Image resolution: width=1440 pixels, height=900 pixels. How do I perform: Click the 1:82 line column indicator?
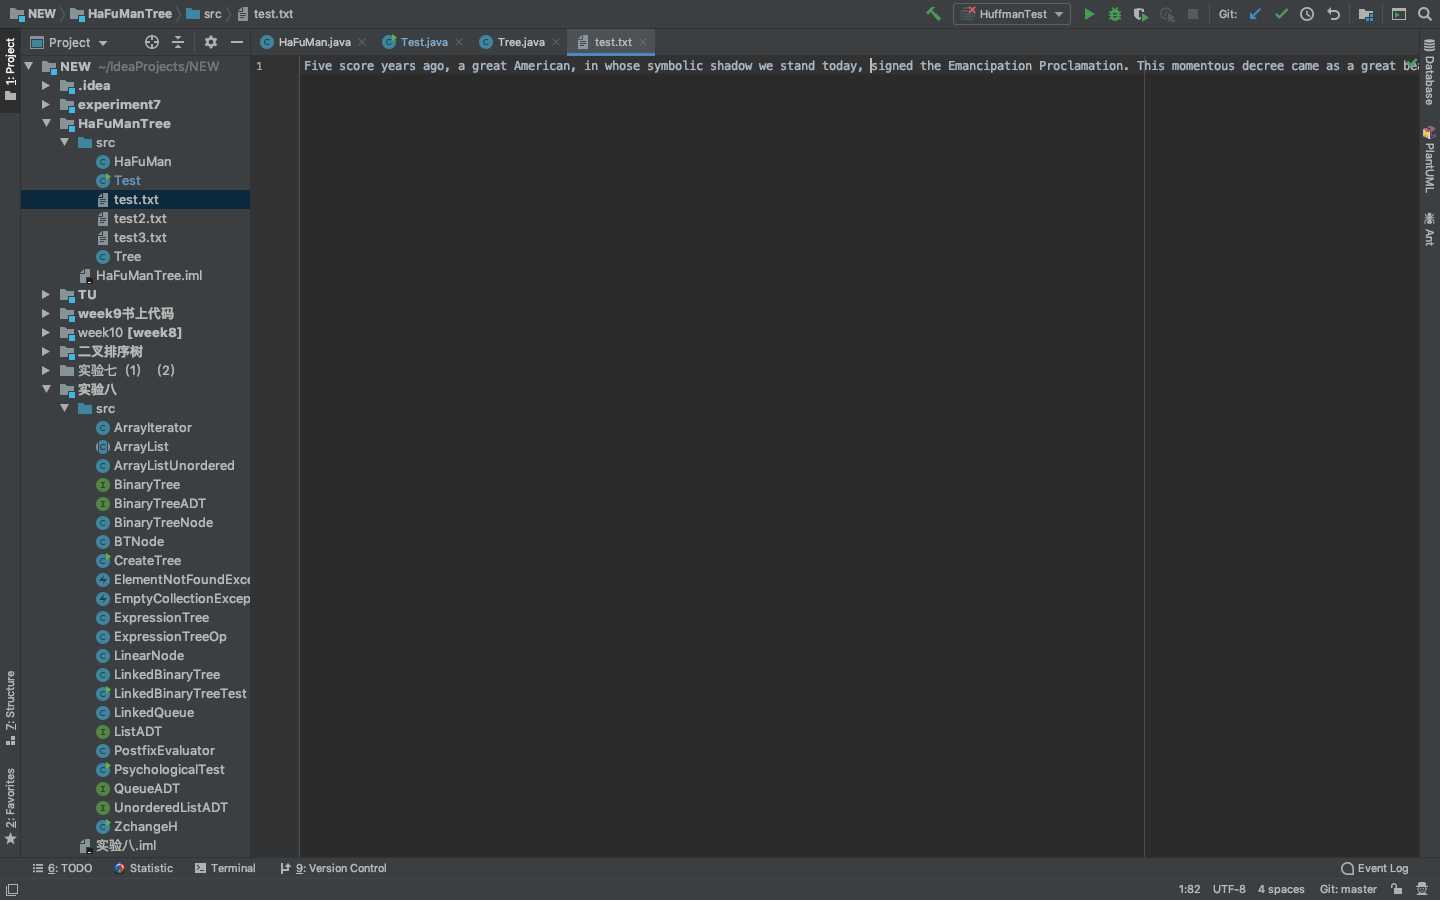[x=1189, y=890]
